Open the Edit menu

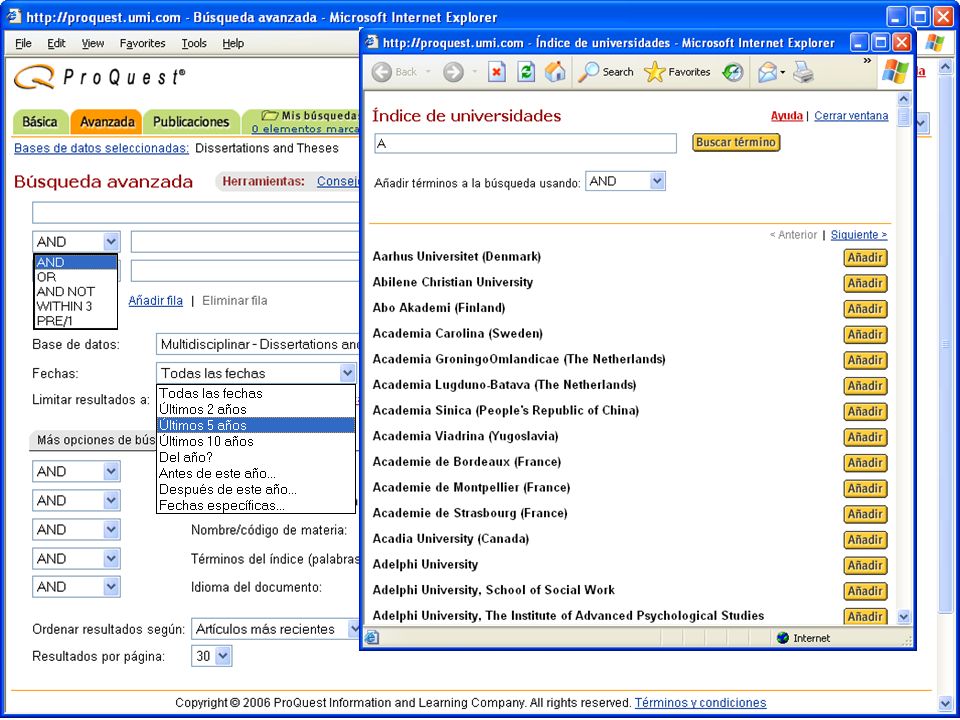pos(56,43)
